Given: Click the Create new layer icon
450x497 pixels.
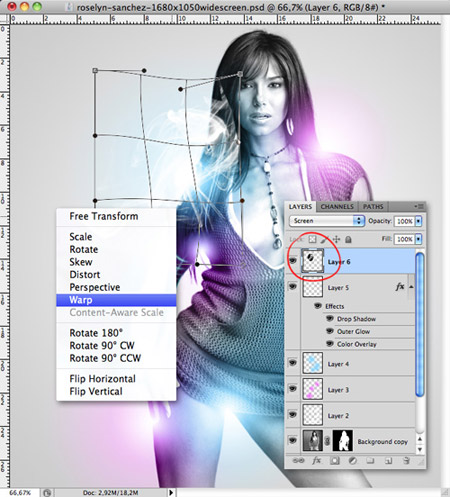Looking at the screenshot, I should pos(388,461).
